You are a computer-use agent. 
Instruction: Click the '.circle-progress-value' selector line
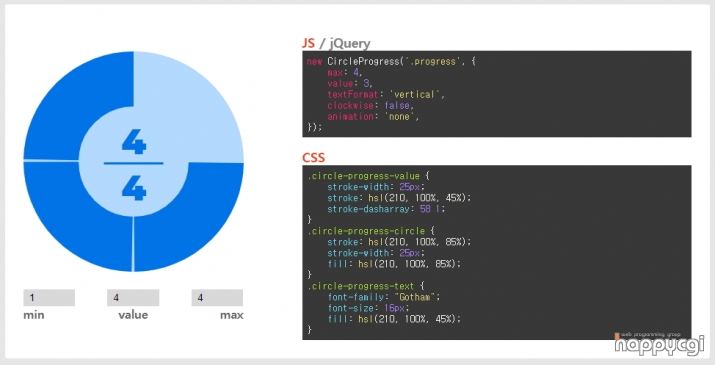(x=368, y=176)
